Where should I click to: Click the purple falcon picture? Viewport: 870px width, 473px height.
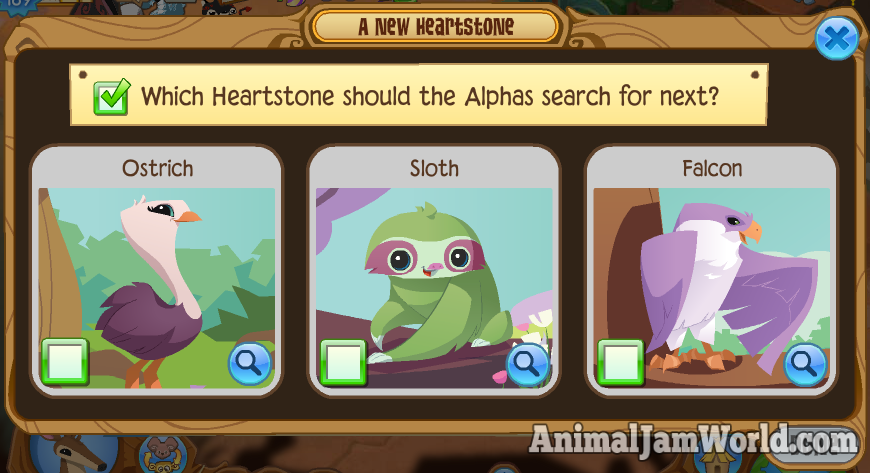pos(712,288)
